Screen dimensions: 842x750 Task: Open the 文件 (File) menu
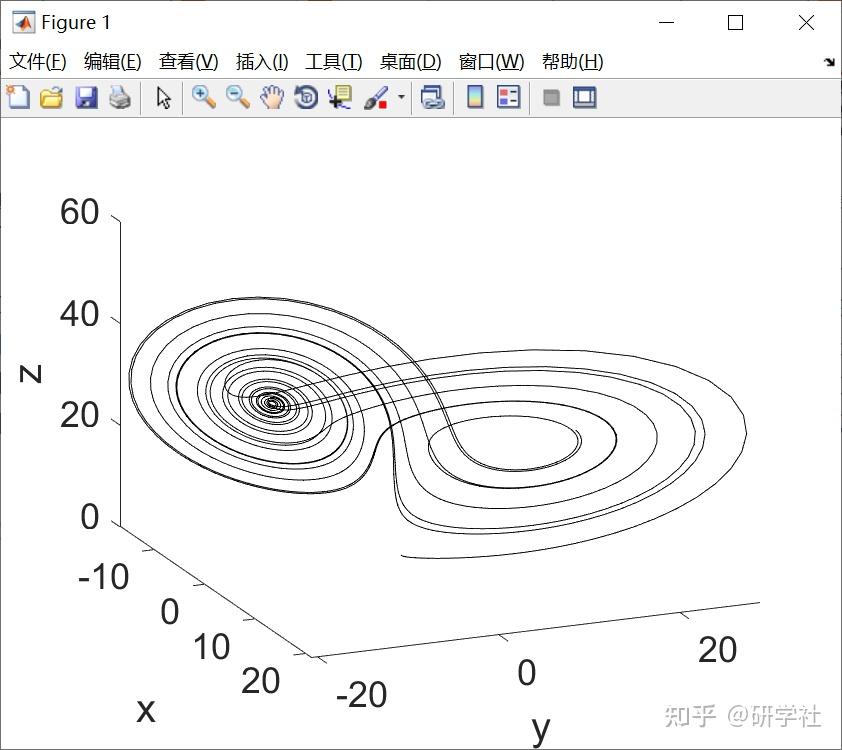tap(37, 61)
